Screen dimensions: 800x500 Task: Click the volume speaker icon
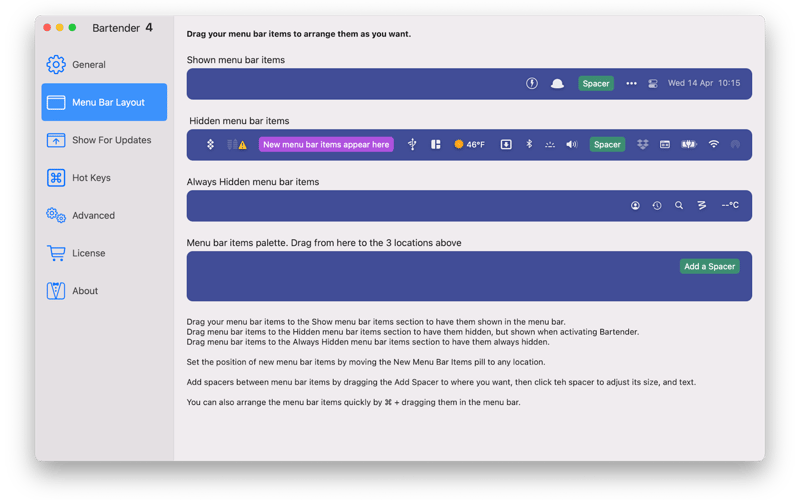[x=571, y=144]
